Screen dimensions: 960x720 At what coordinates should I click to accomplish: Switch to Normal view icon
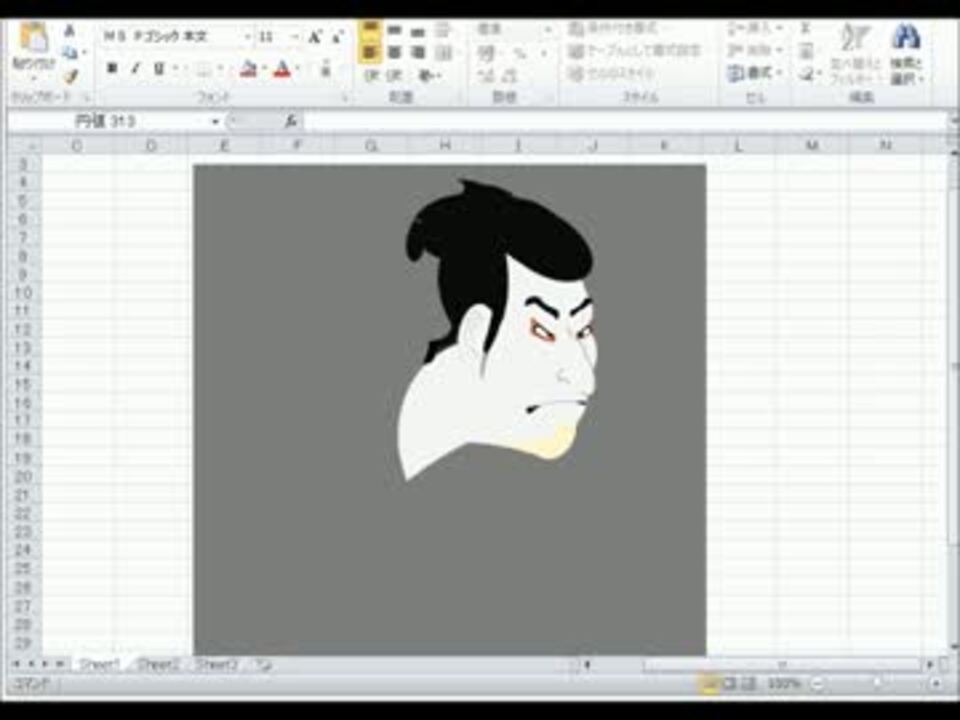[x=709, y=684]
